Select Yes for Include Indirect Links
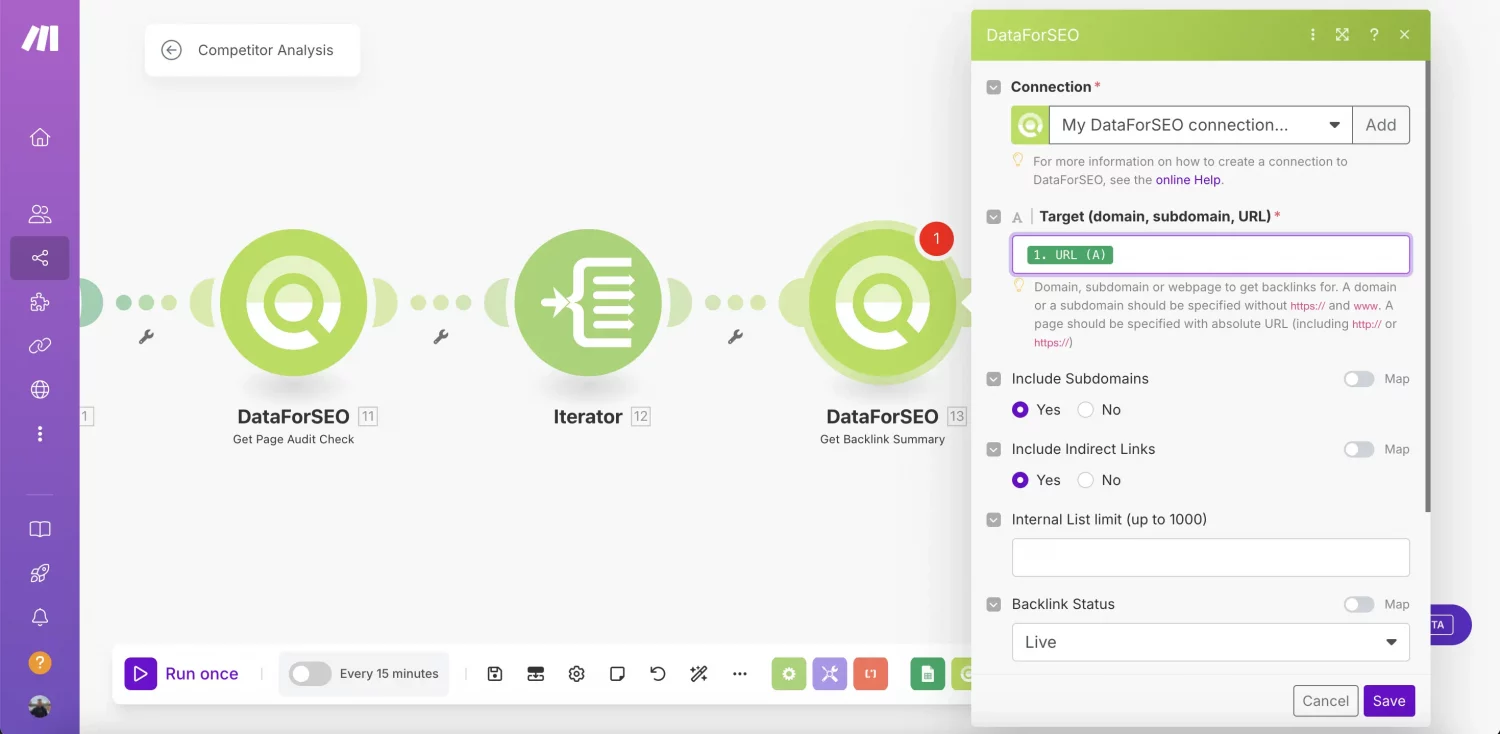Screen dimensions: 1500x734 pyautogui.click(x=1020, y=480)
